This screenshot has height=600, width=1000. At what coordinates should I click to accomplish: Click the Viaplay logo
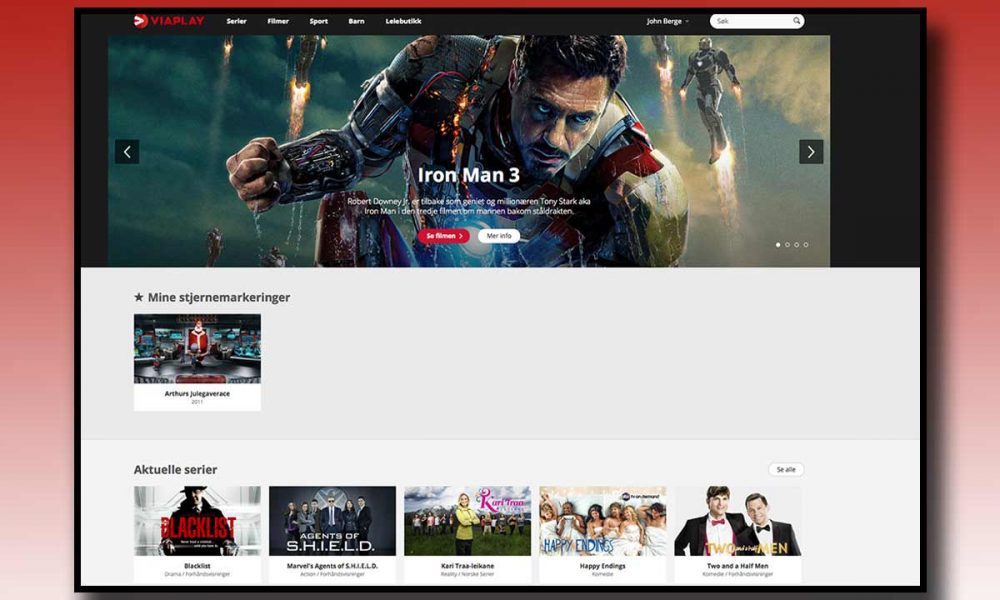tap(169, 21)
